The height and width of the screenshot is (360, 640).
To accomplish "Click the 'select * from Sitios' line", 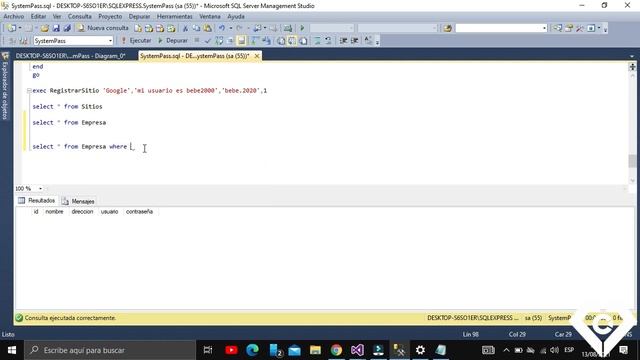I will pyautogui.click(x=67, y=107).
